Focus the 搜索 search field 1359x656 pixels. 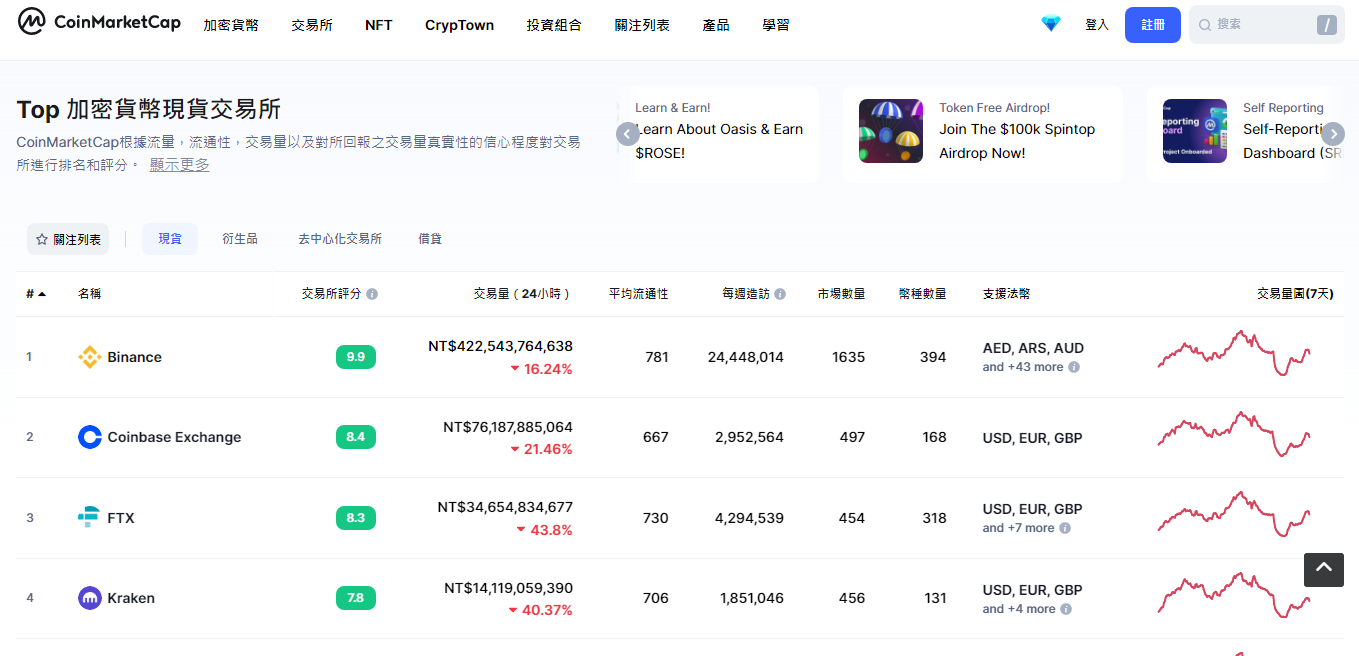(1267, 25)
